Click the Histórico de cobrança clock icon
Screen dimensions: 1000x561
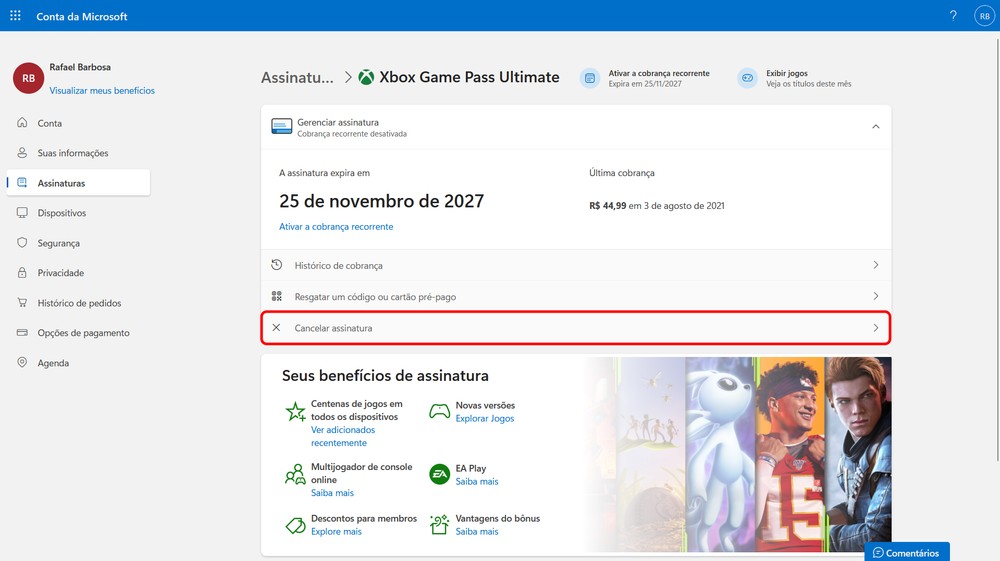[277, 265]
